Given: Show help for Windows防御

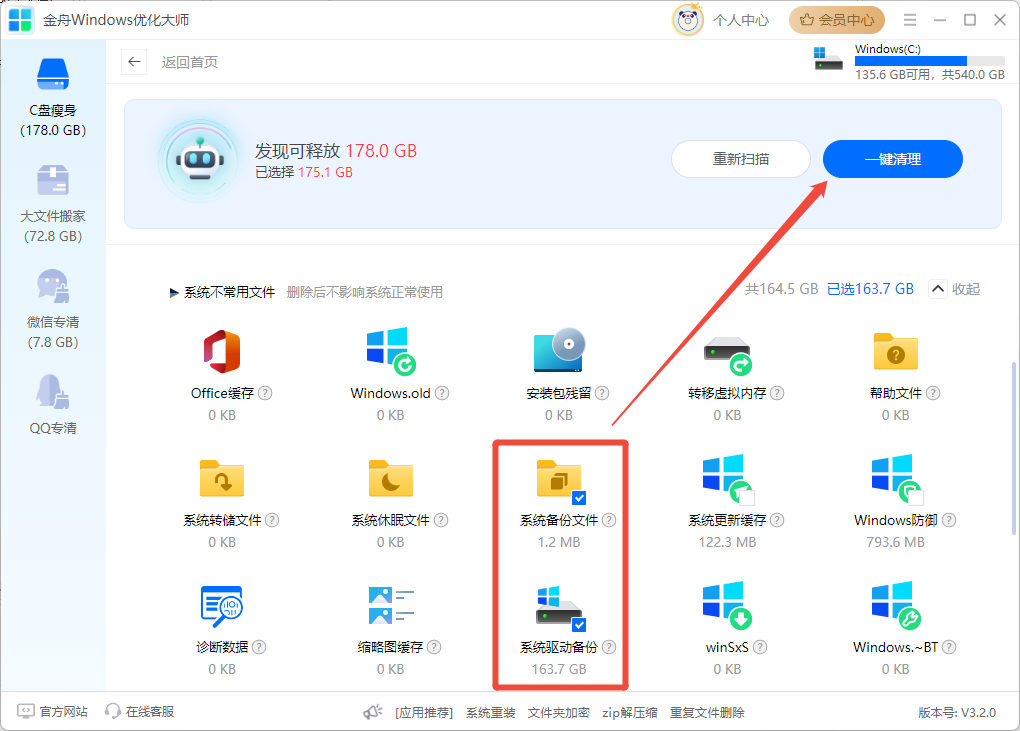Looking at the screenshot, I should (x=949, y=520).
